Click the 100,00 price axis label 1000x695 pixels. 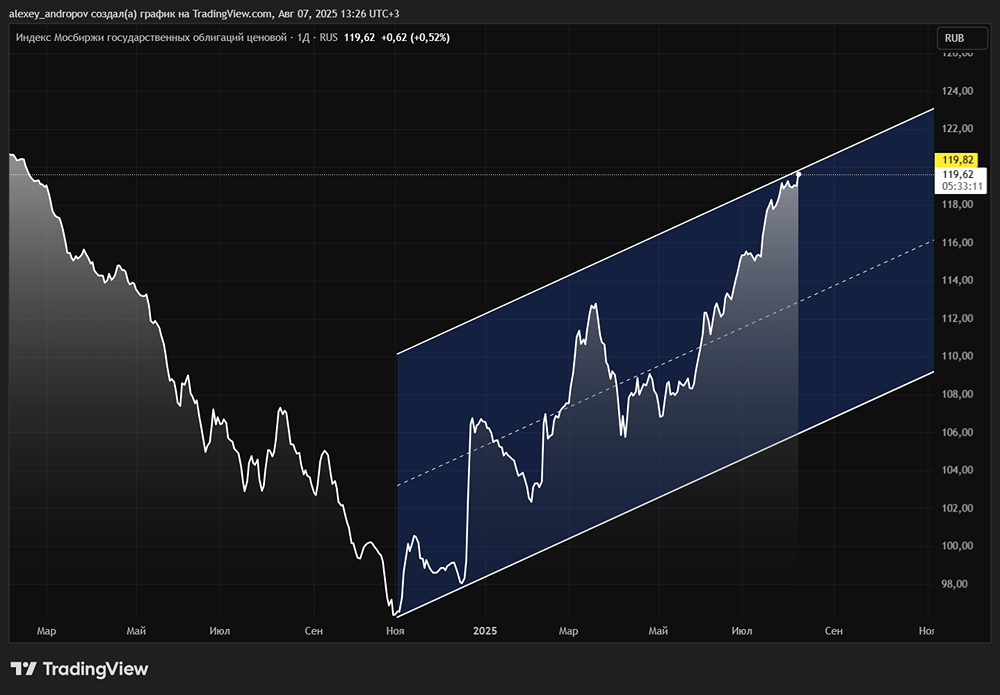(x=958, y=546)
